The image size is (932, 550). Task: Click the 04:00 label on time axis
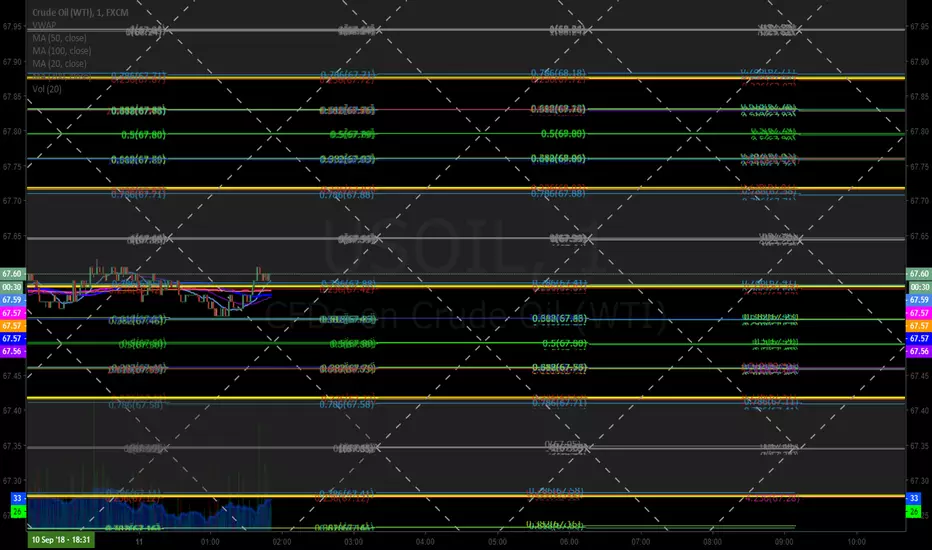pos(425,542)
